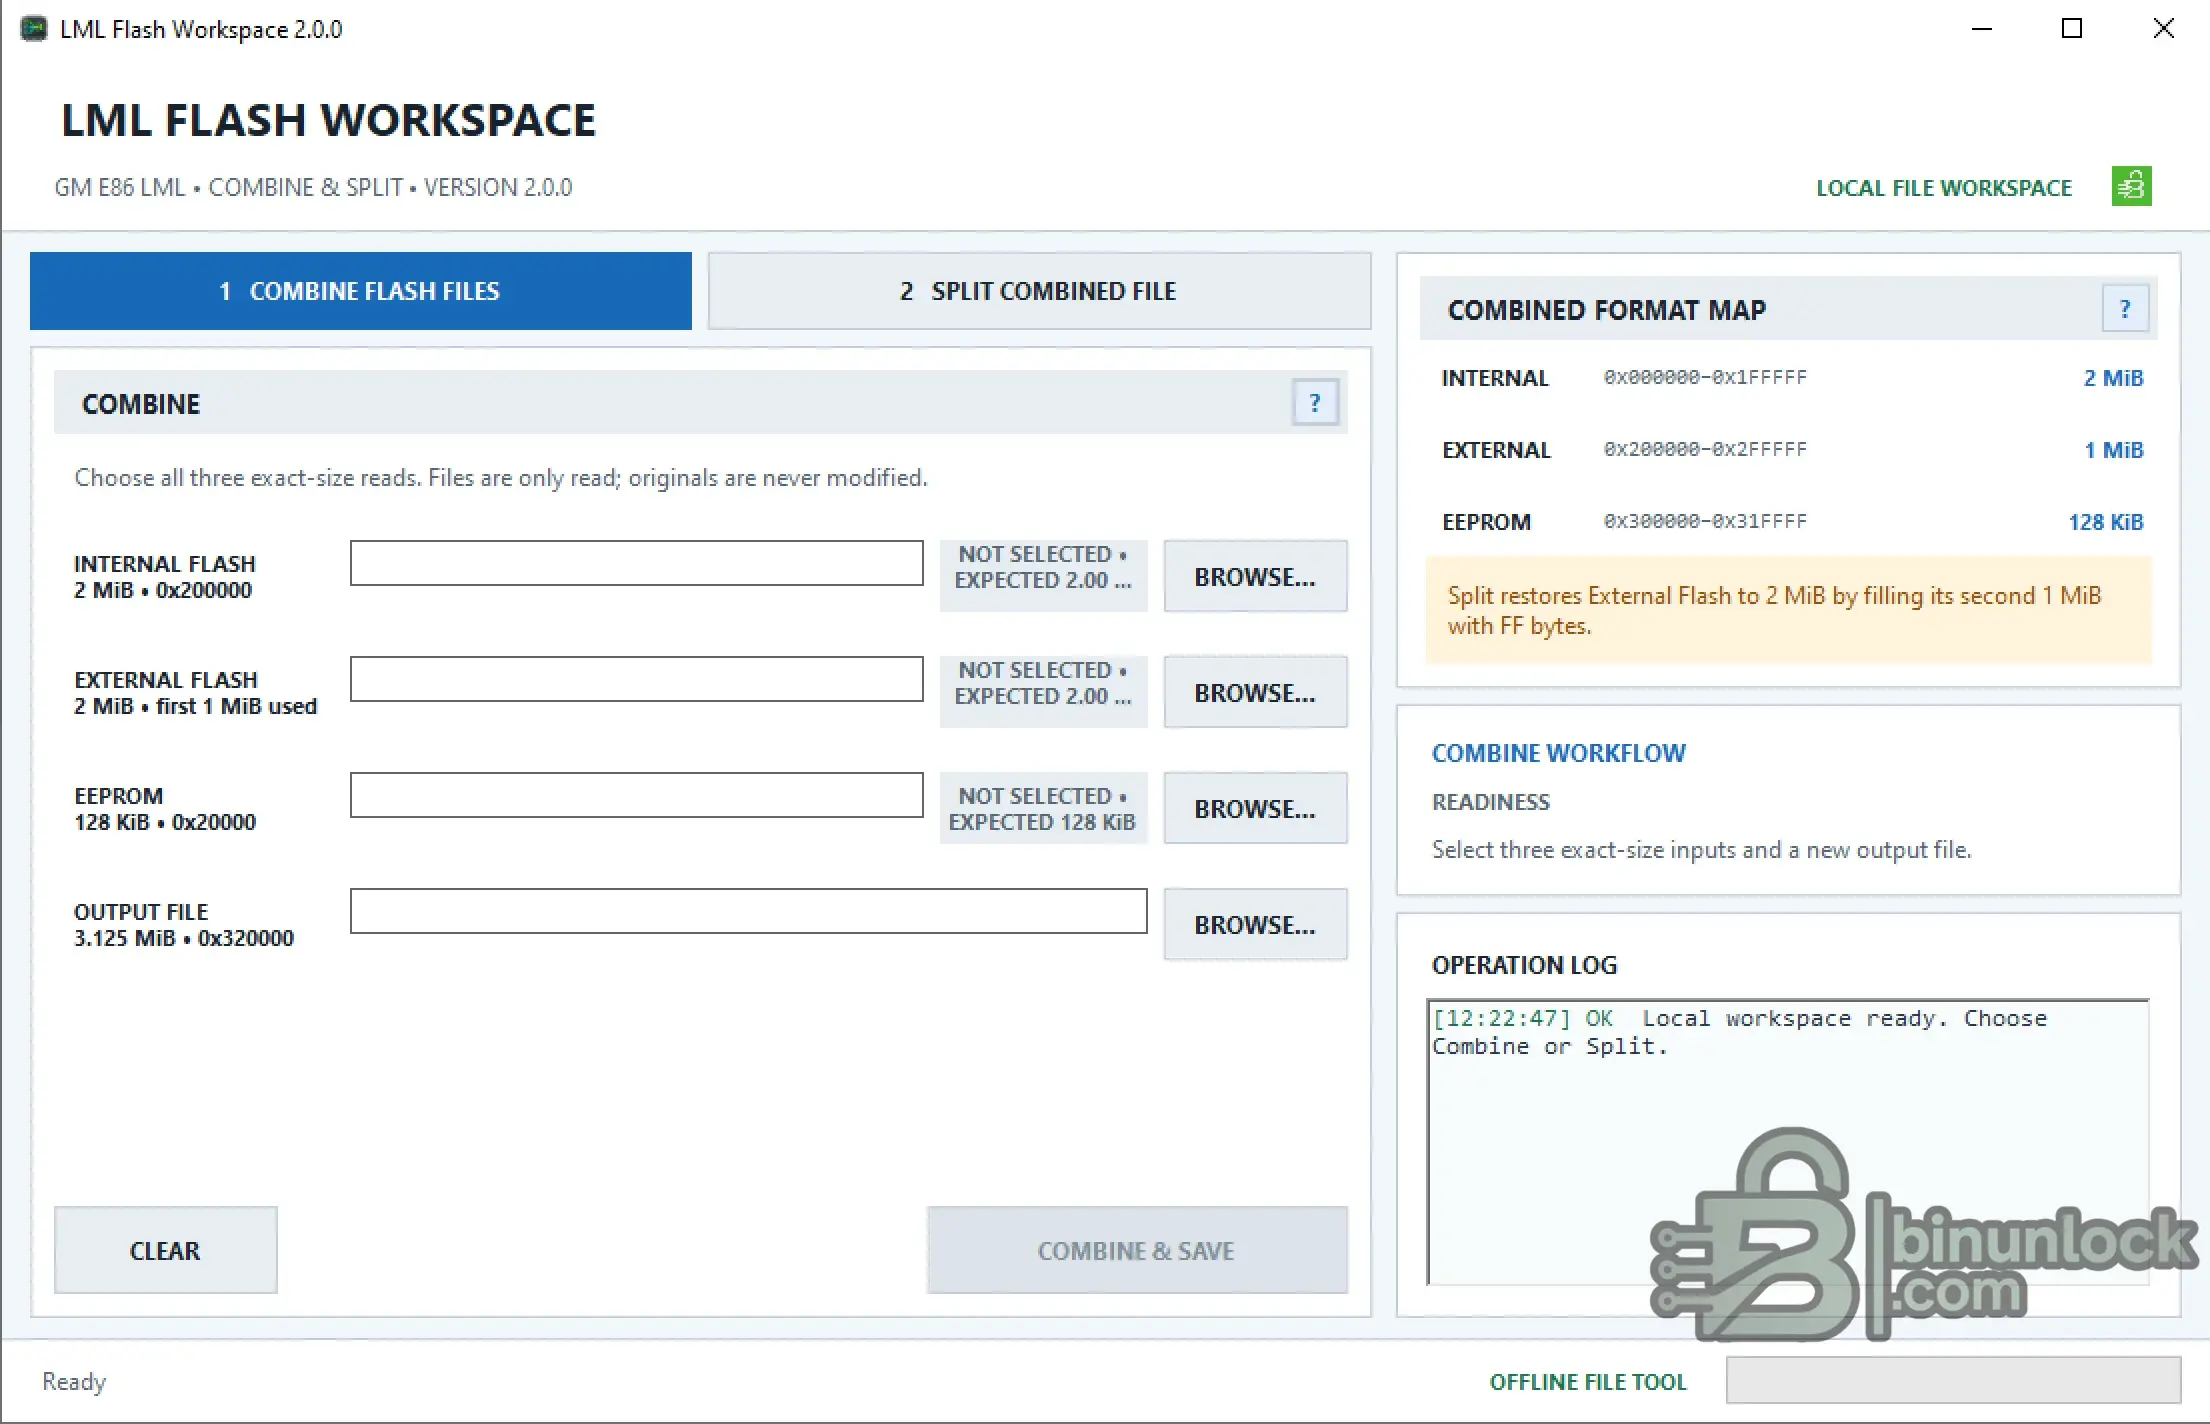Browse for the Output File location
Image resolution: width=2210 pixels, height=1424 pixels.
(x=1255, y=924)
